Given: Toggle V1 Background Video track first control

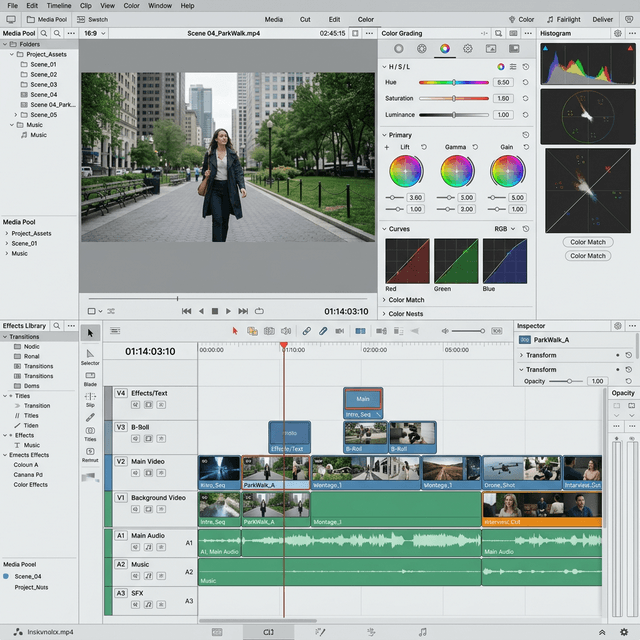Looking at the screenshot, I should 136,509.
